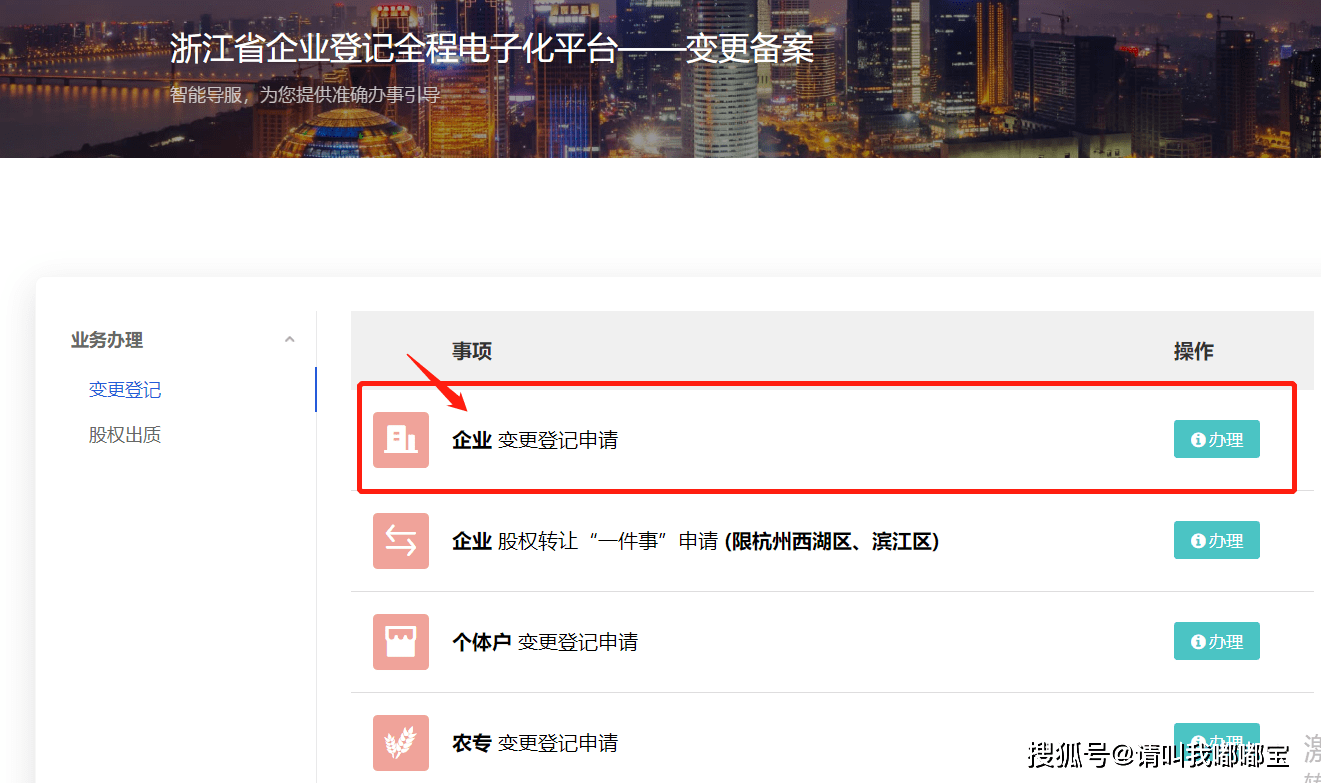The width and height of the screenshot is (1321, 783).
Task: Click the 事项 column header
Action: point(472,351)
